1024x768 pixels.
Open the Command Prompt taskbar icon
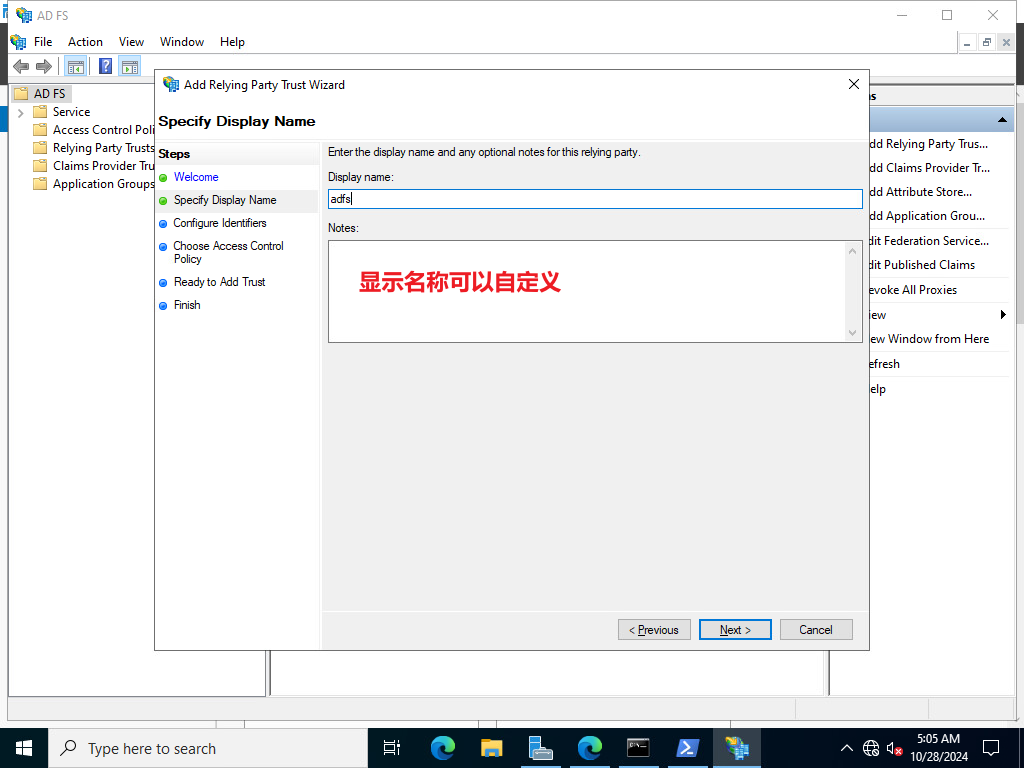[638, 748]
